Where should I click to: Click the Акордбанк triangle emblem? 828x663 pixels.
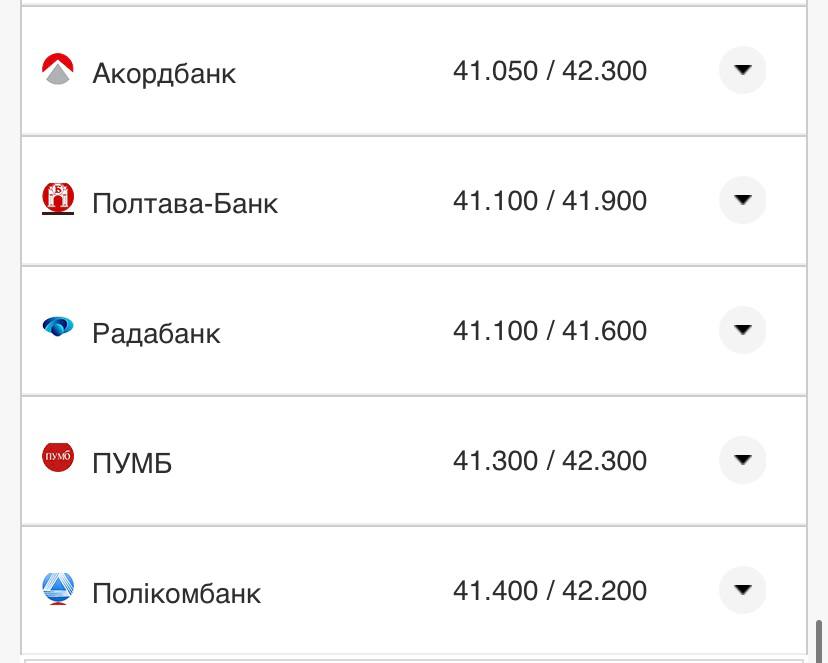click(x=58, y=71)
